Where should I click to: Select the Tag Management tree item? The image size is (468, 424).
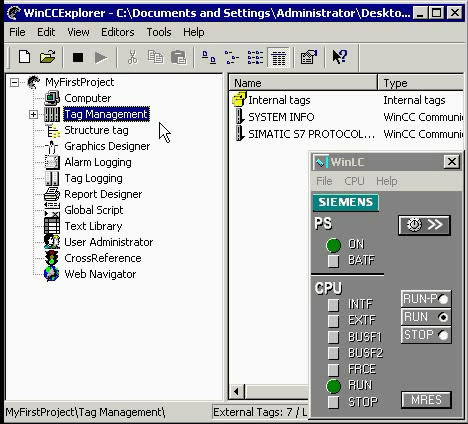tap(106, 114)
